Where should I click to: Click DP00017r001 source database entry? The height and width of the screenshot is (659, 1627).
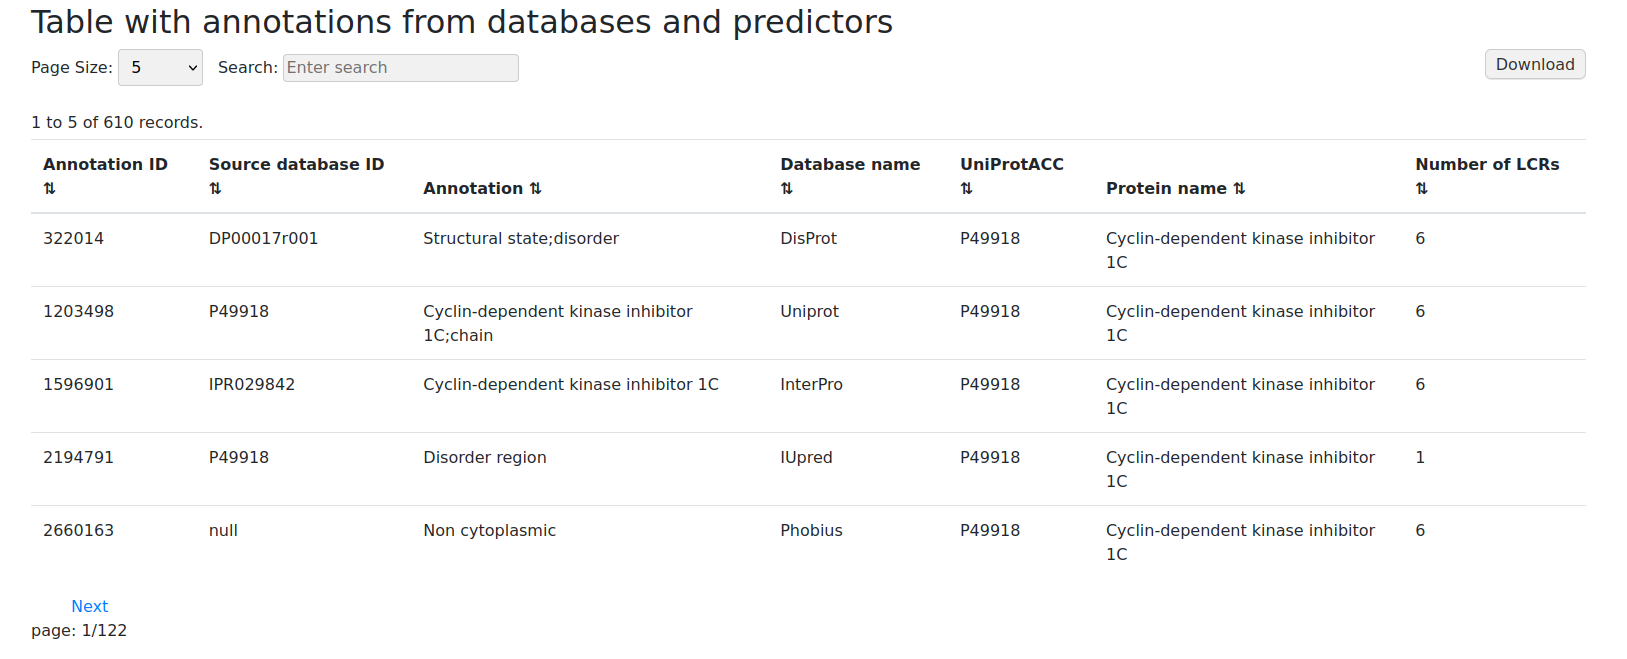263,239
